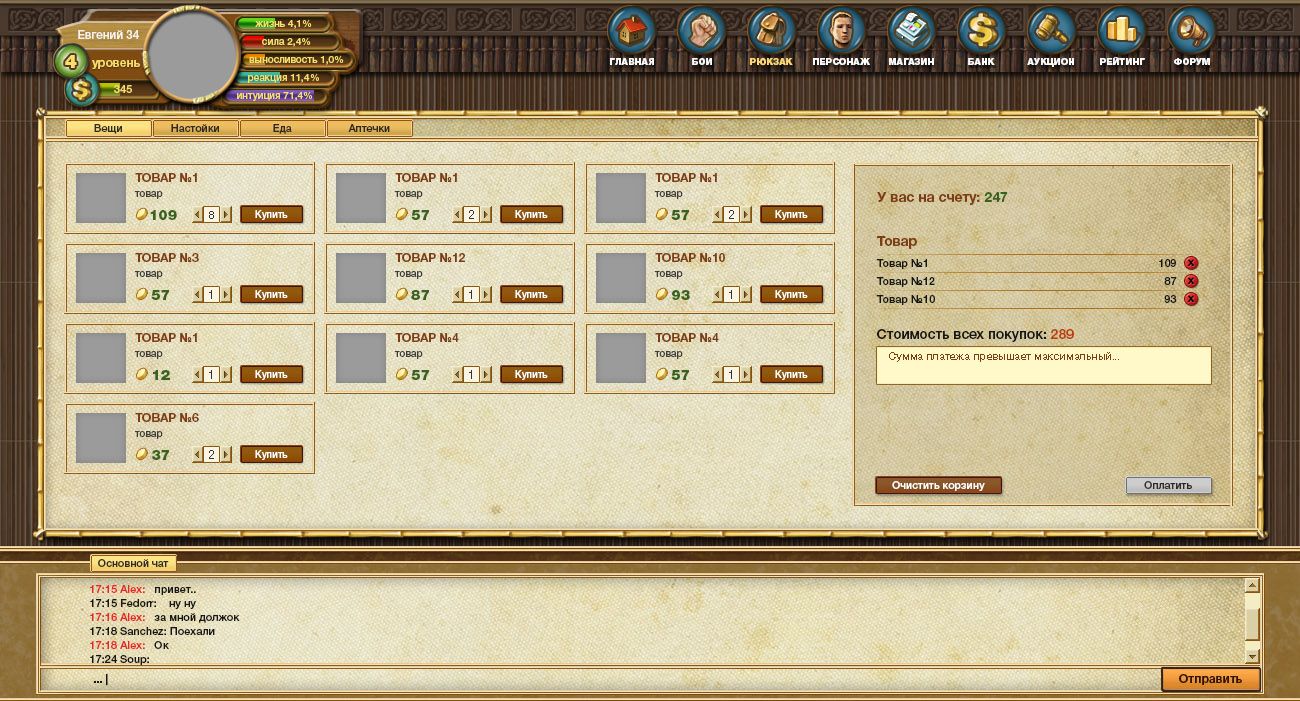
Task: Click the chat scrollbar up arrow
Action: [1252, 584]
